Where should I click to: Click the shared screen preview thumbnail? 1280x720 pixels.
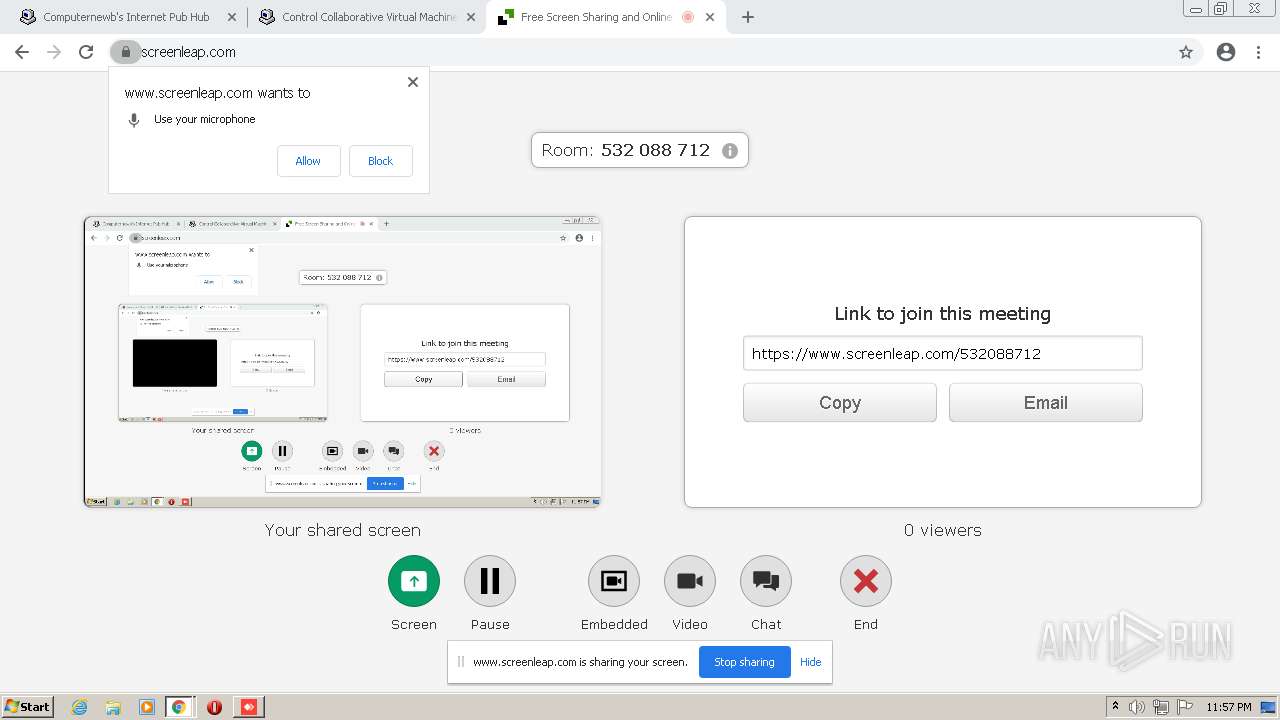[x=342, y=362]
